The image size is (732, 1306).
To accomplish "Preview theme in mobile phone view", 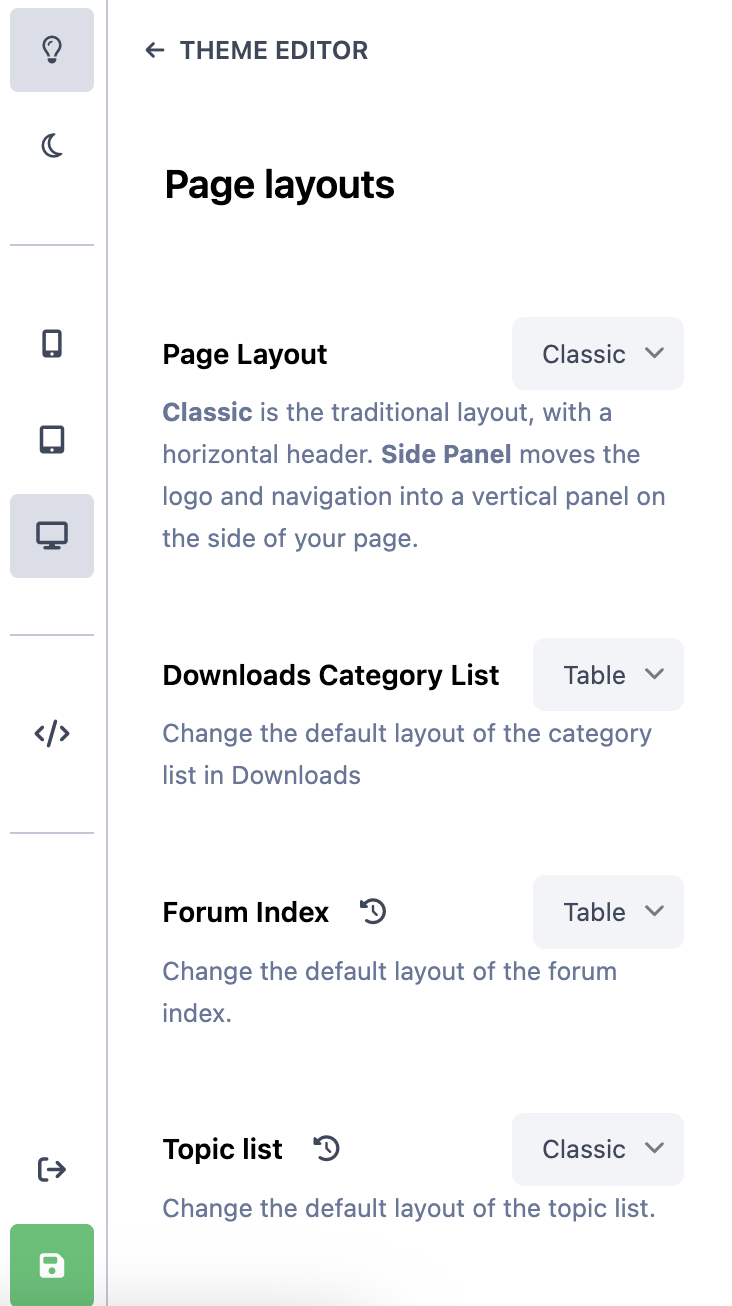I will (x=52, y=344).
